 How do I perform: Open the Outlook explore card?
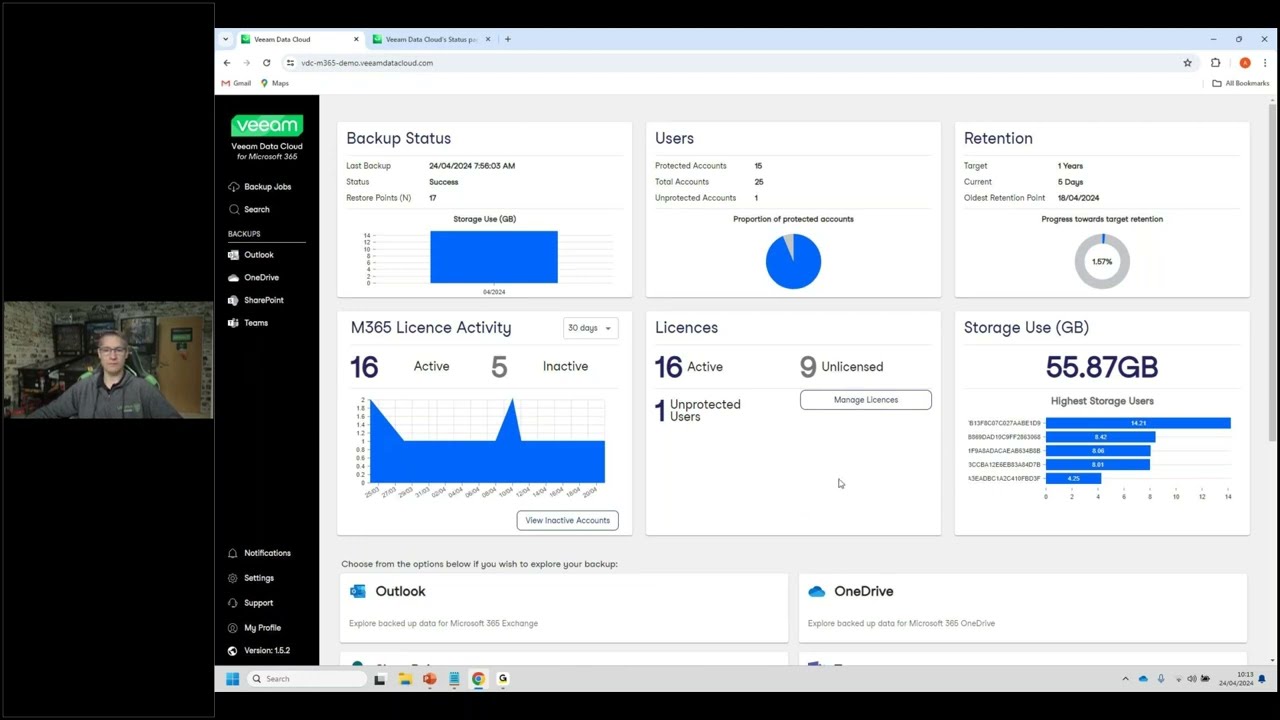(564, 608)
